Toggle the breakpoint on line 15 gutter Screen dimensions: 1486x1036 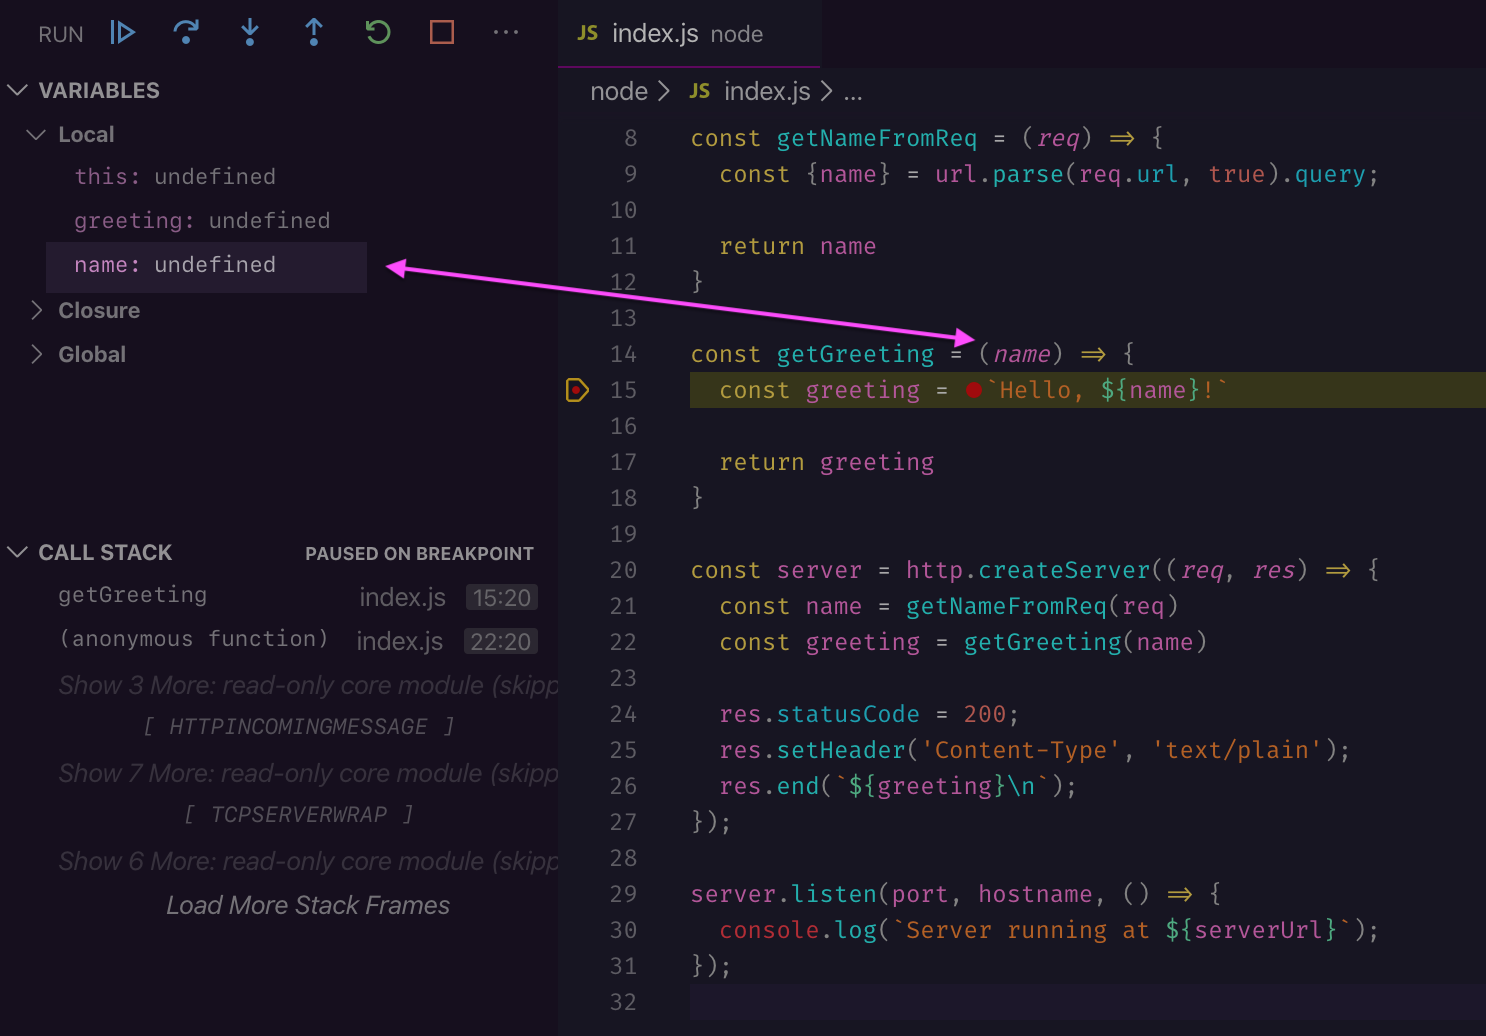point(577,390)
